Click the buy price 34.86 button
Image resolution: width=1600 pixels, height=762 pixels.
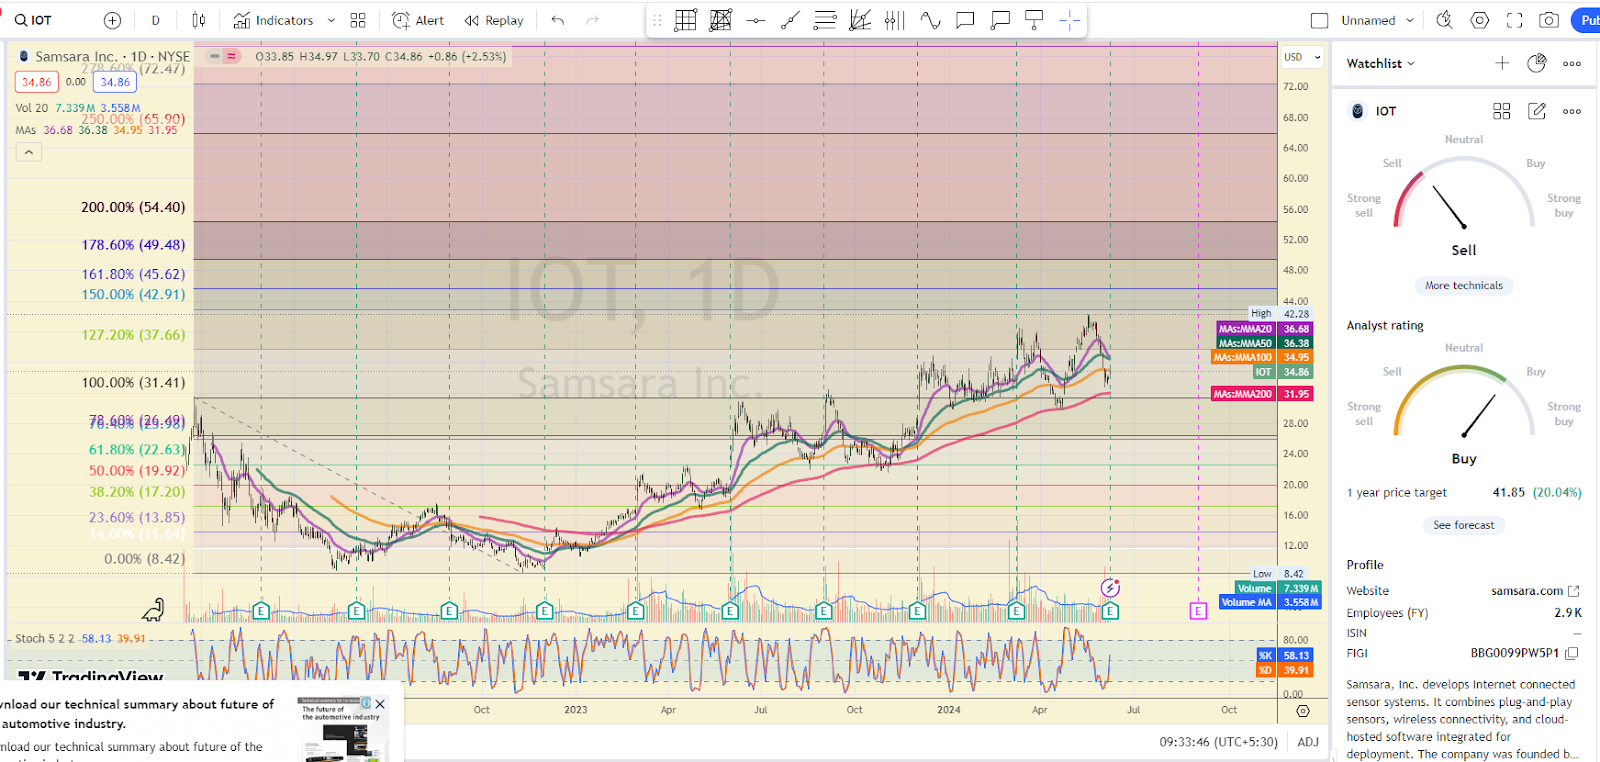point(115,82)
